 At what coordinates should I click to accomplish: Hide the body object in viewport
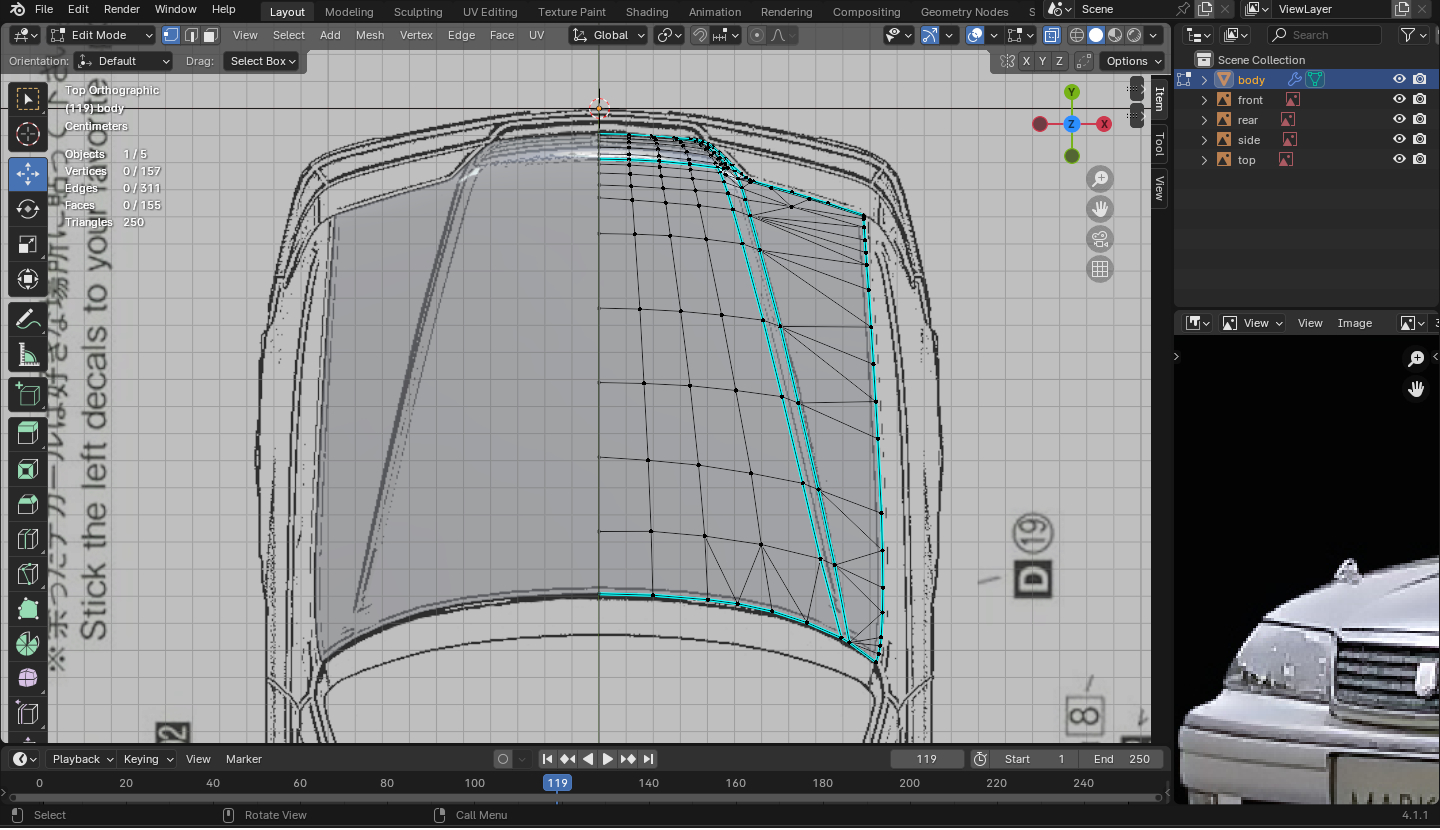1399,80
